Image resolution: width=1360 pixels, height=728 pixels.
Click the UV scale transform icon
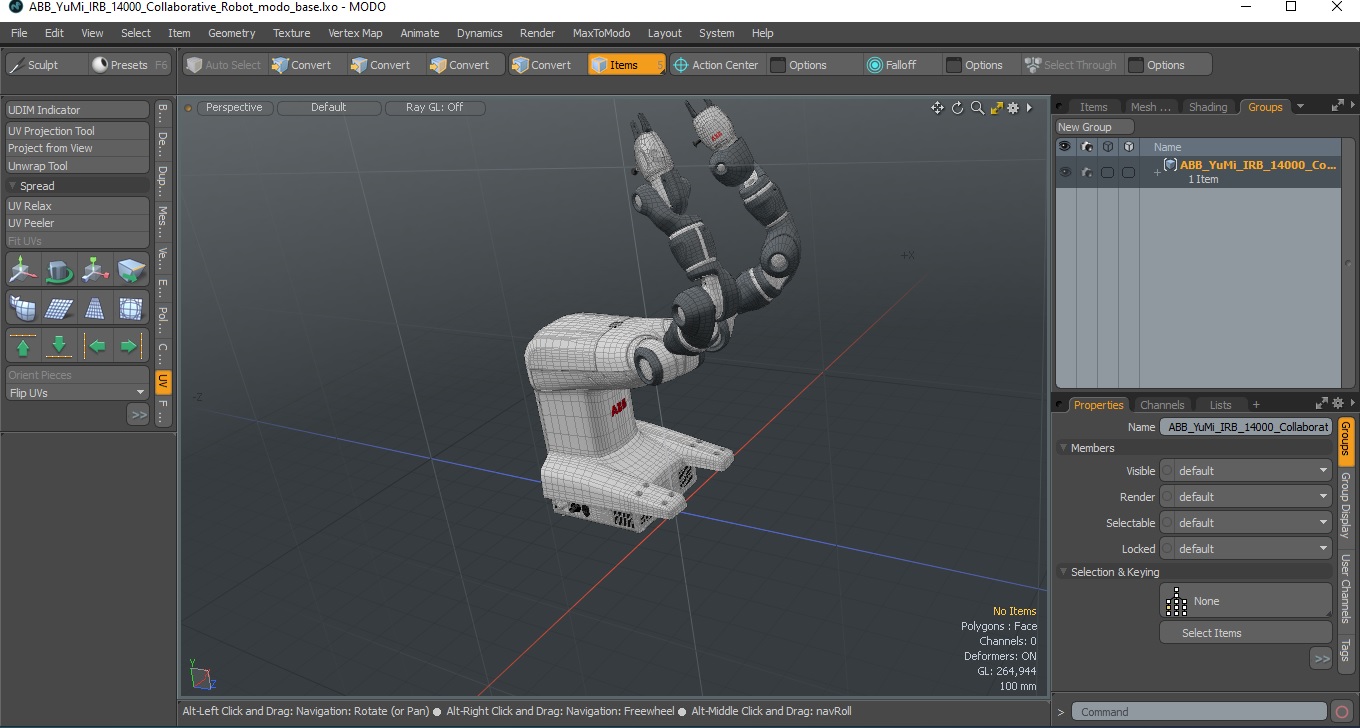point(95,270)
